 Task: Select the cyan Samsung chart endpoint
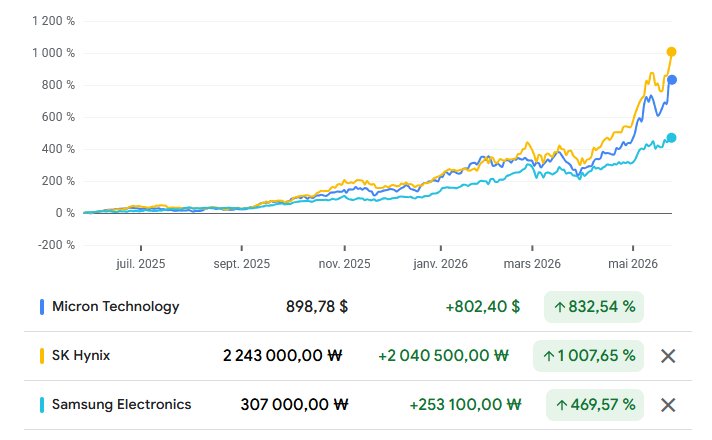pyautogui.click(x=671, y=138)
